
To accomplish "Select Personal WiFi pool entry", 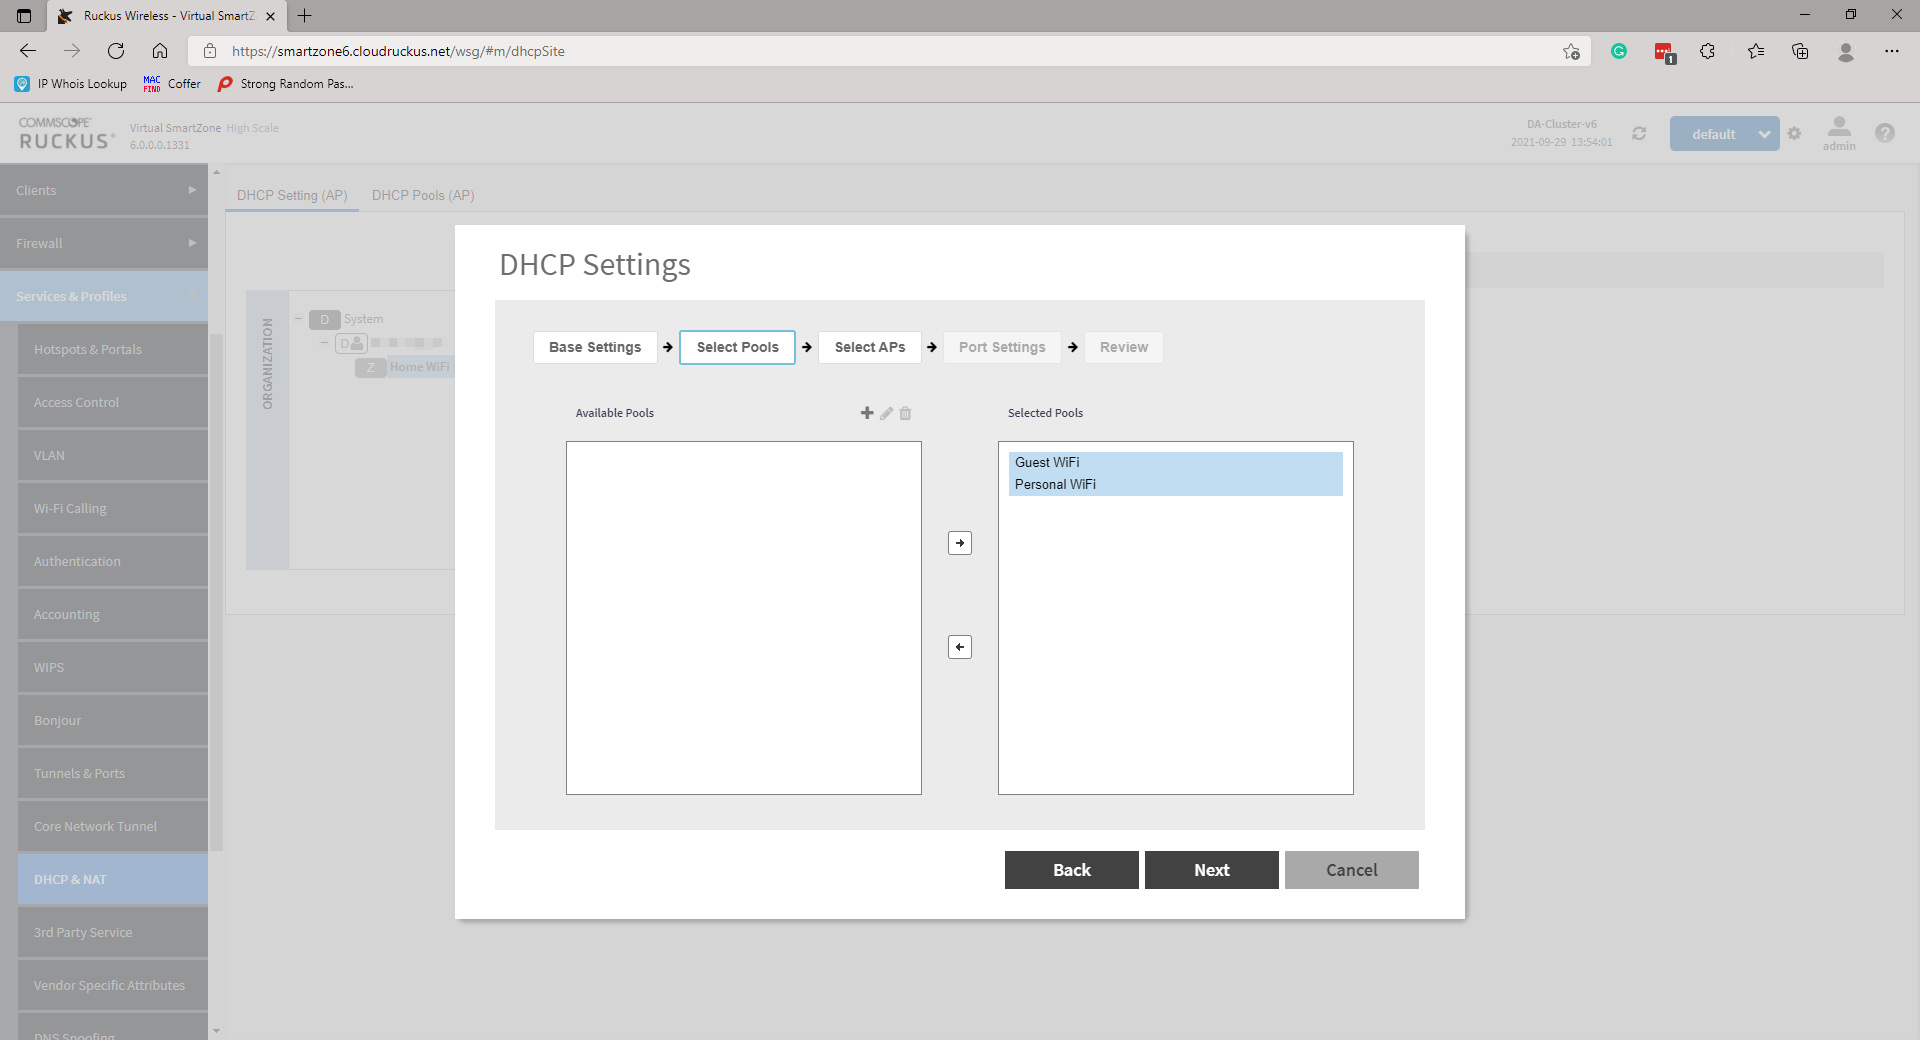I will point(1055,484).
